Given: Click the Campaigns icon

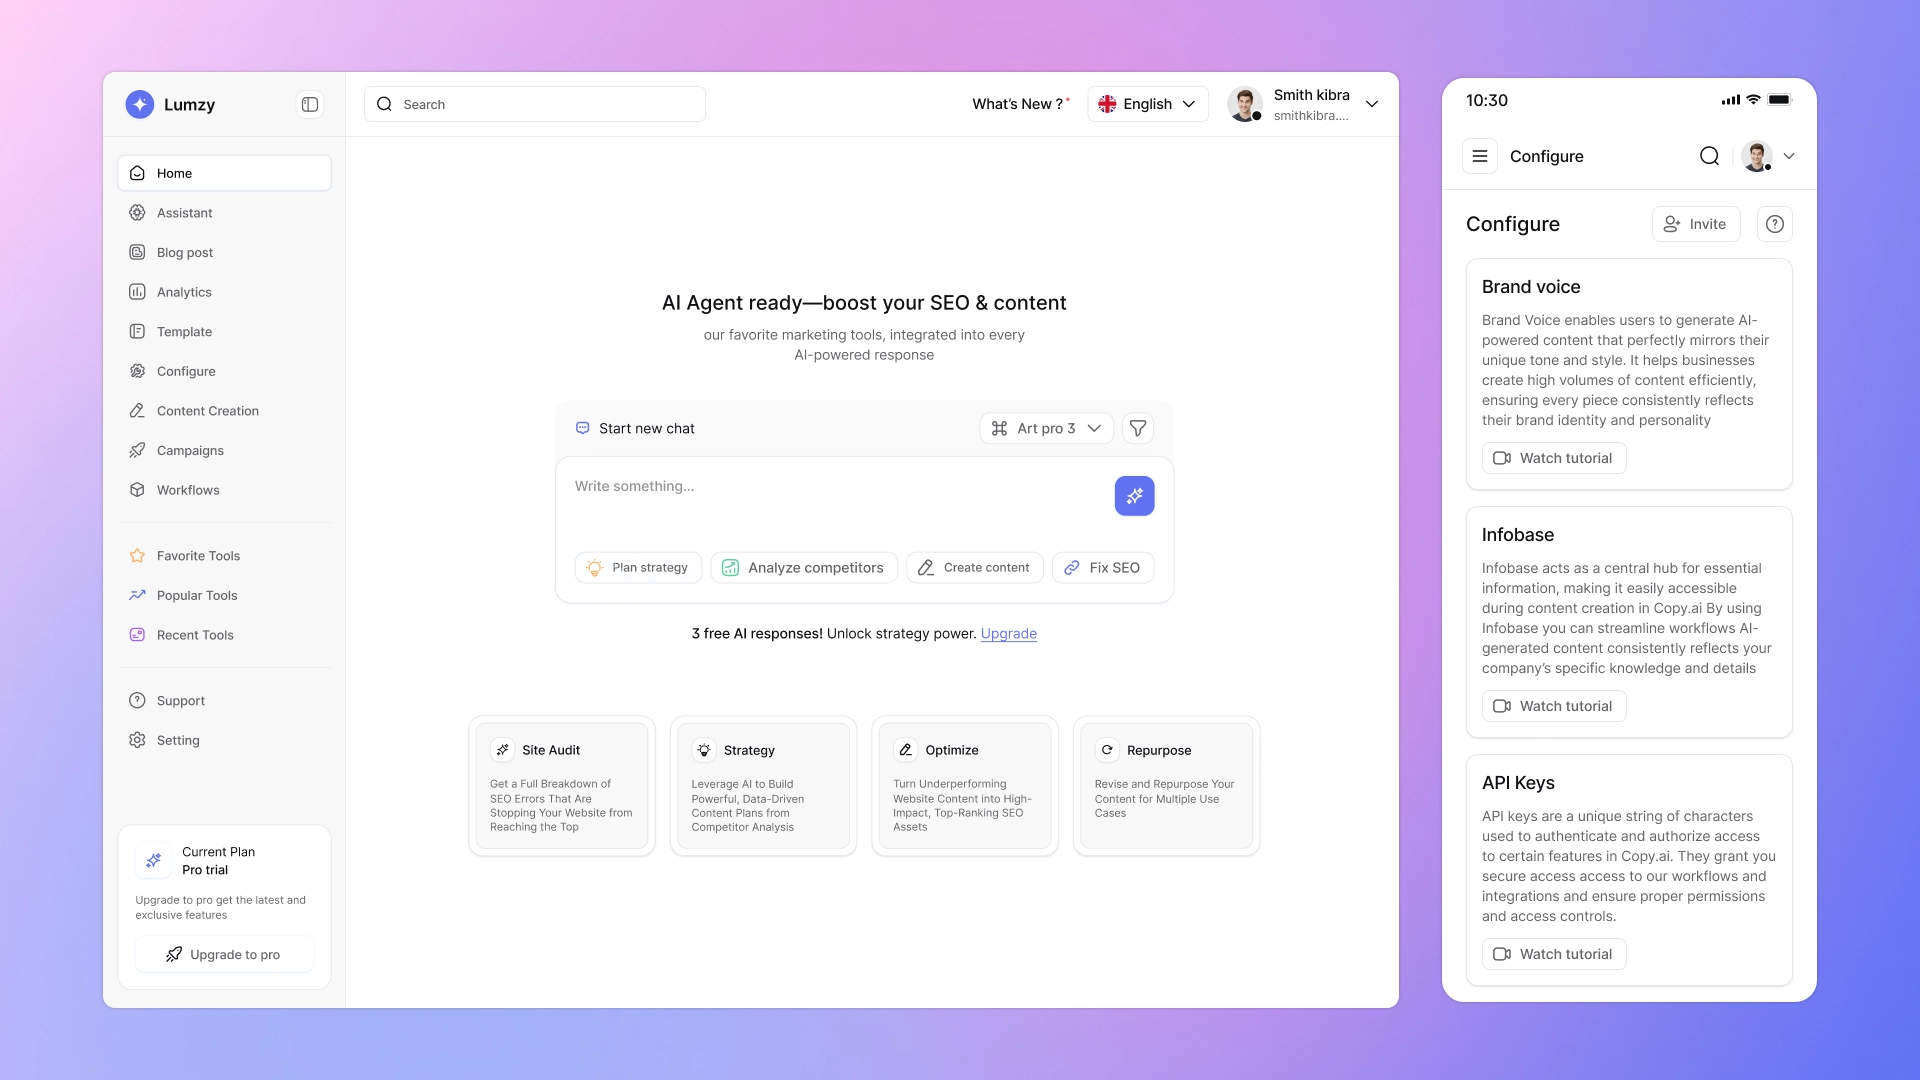Looking at the screenshot, I should [138, 450].
